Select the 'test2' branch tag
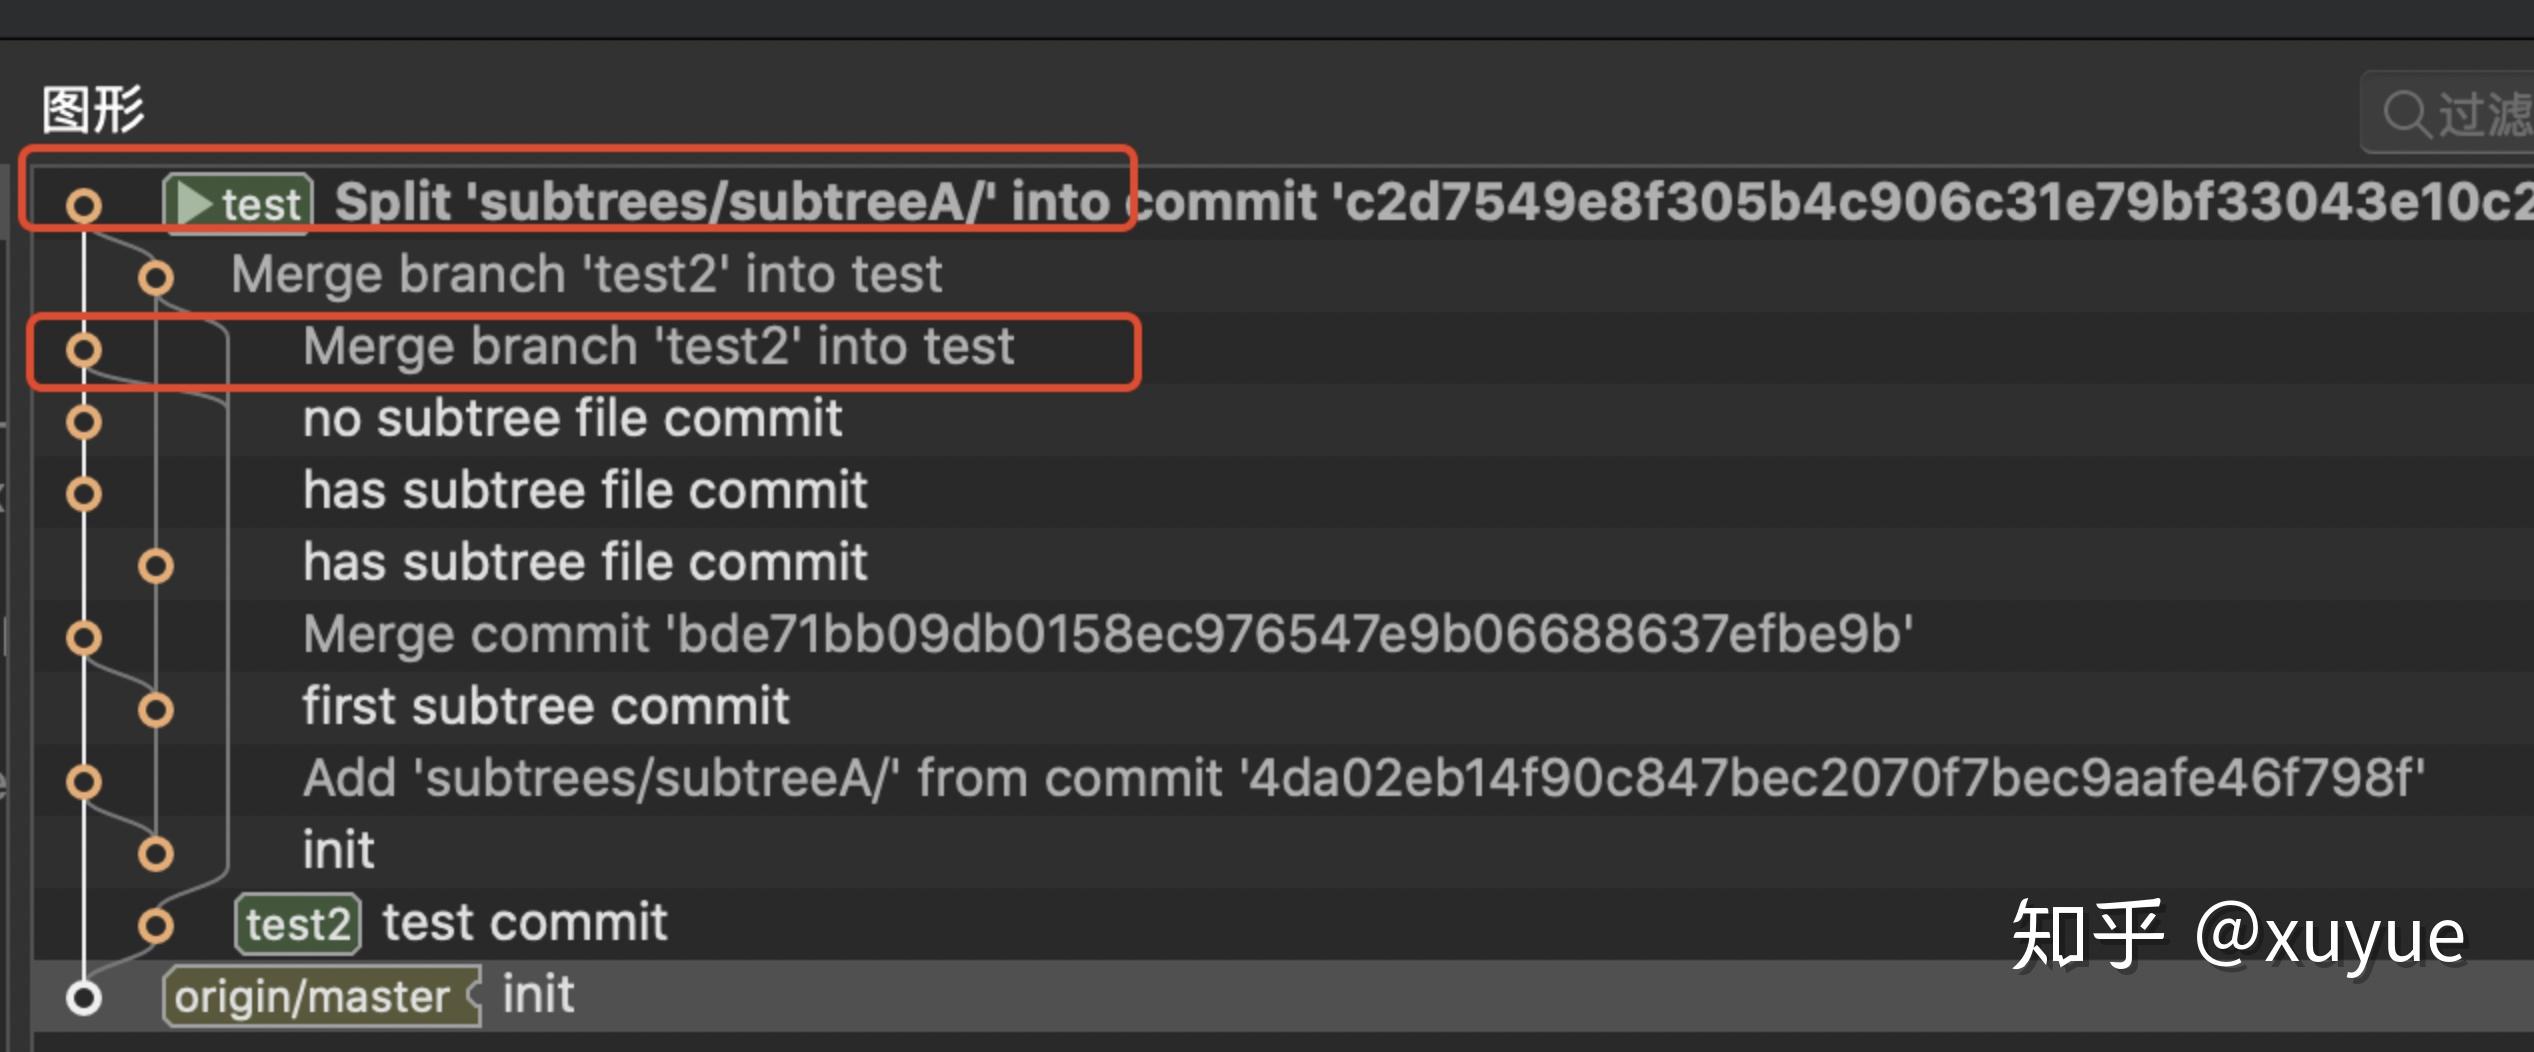 tap(296, 923)
